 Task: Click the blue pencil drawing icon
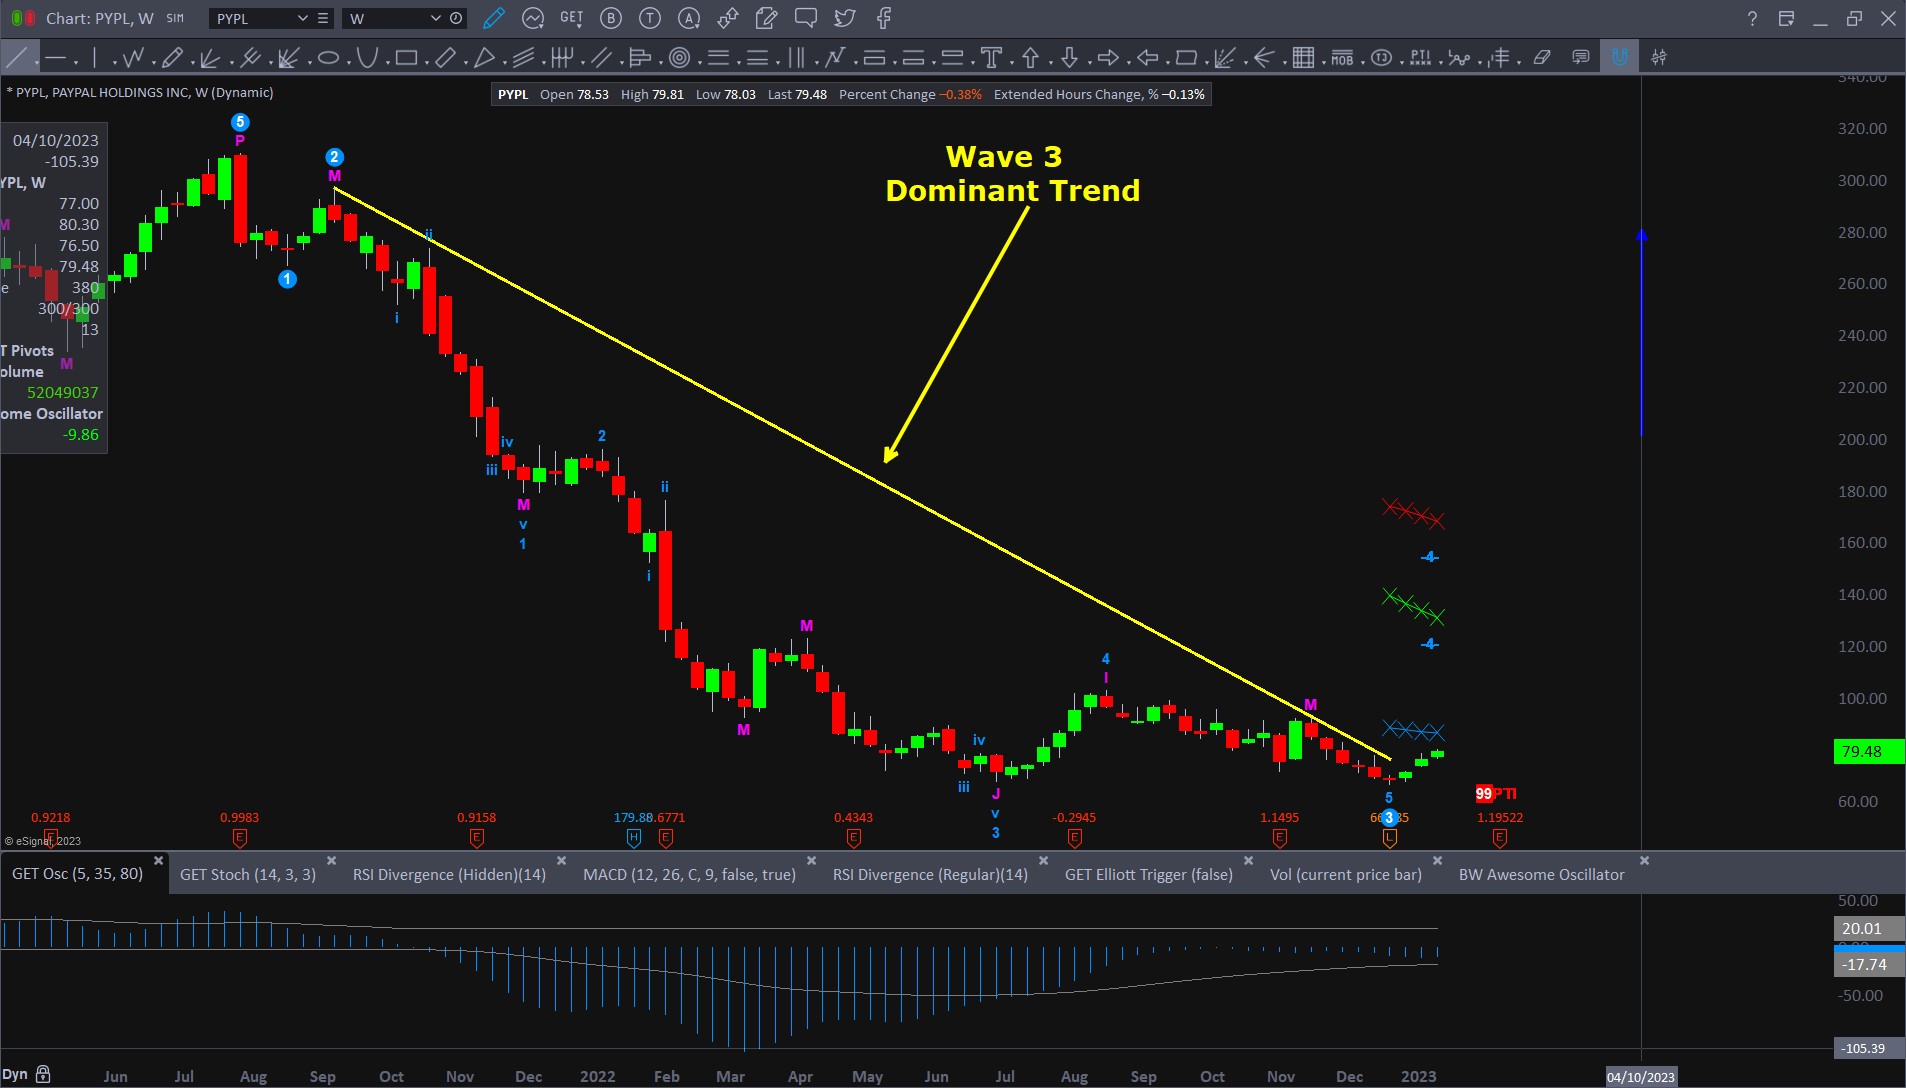[x=493, y=18]
